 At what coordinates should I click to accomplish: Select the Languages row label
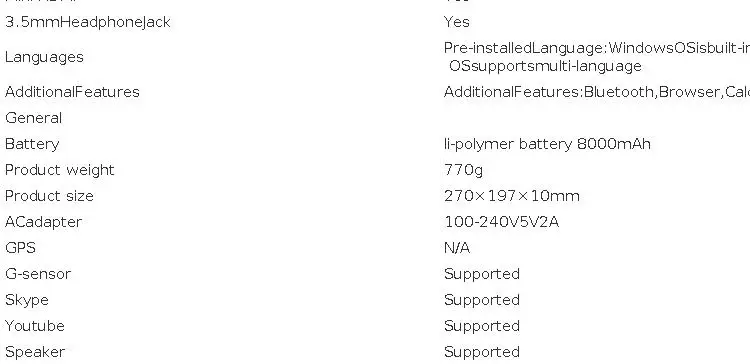(x=44, y=57)
